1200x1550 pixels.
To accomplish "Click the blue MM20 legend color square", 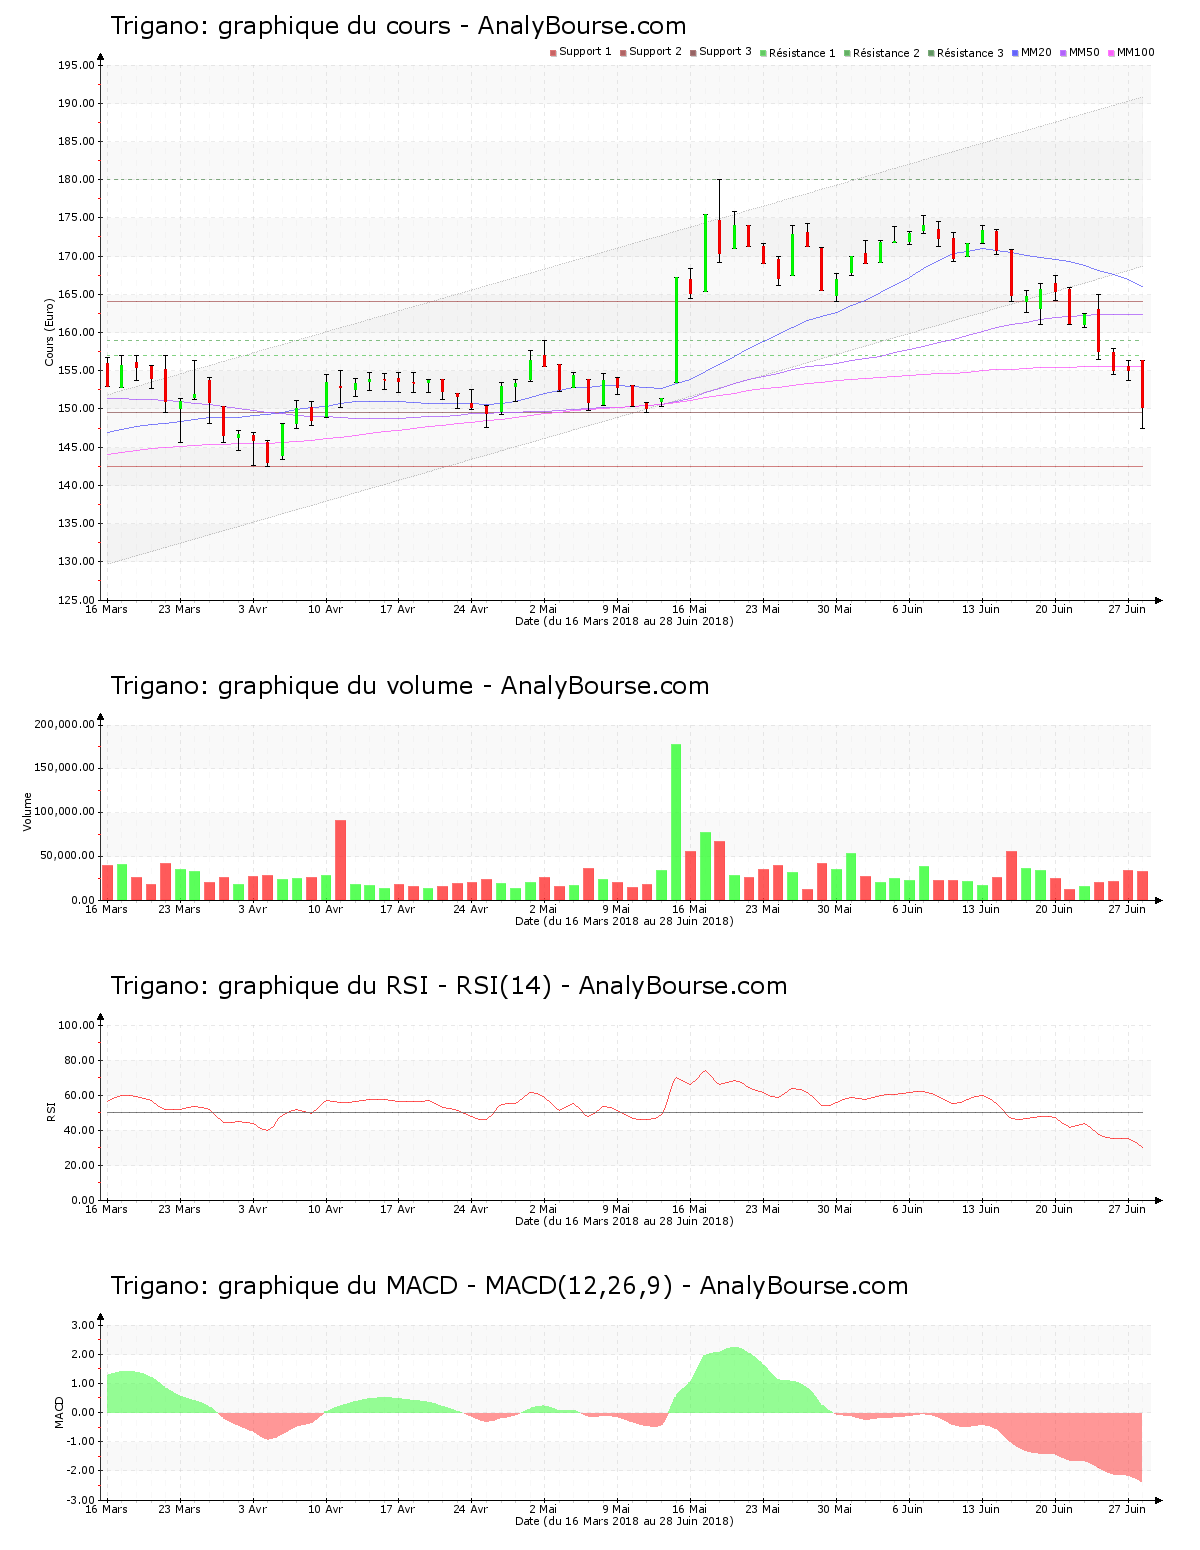I will click(1015, 53).
